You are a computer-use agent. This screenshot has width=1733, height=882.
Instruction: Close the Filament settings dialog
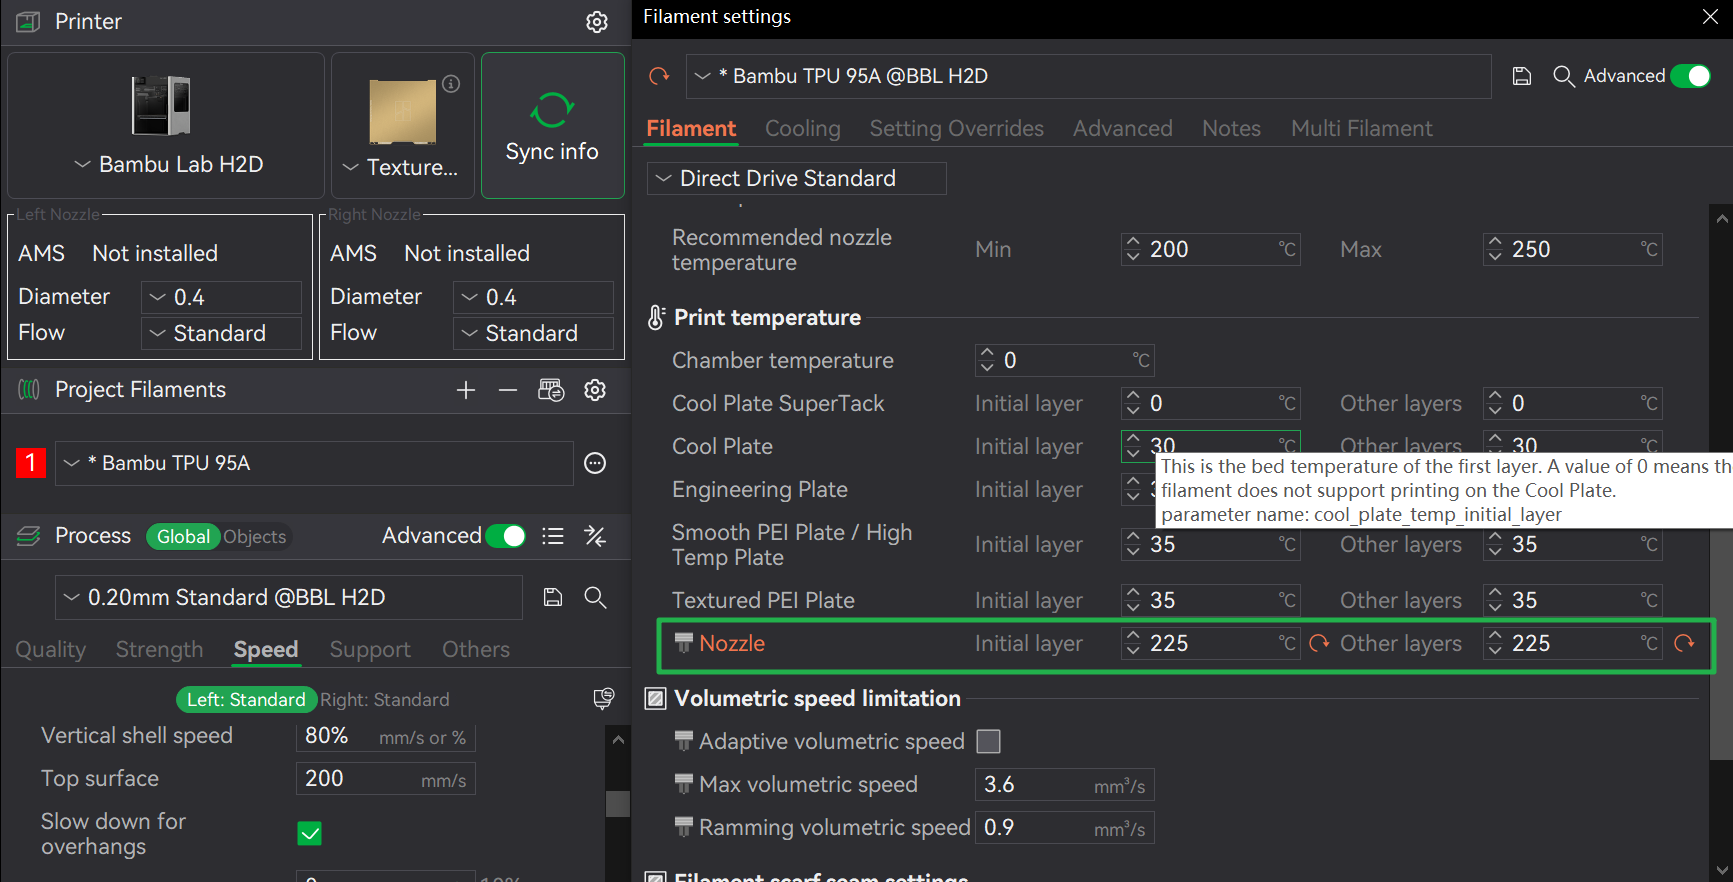point(1710,17)
